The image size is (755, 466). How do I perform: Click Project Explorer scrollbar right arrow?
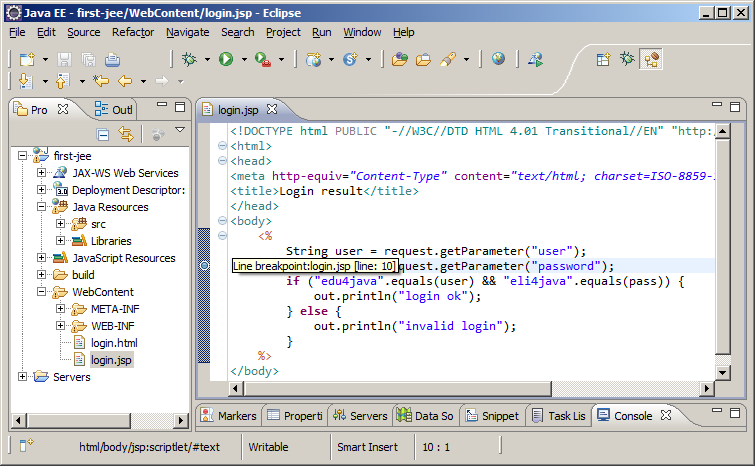click(181, 420)
